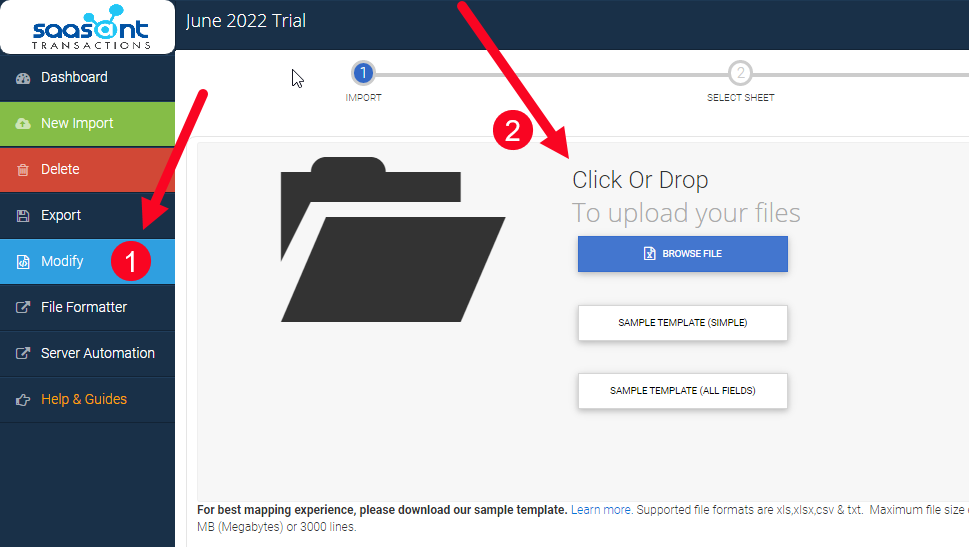Click the Server Automation external link icon
The image size is (969, 547).
23,354
